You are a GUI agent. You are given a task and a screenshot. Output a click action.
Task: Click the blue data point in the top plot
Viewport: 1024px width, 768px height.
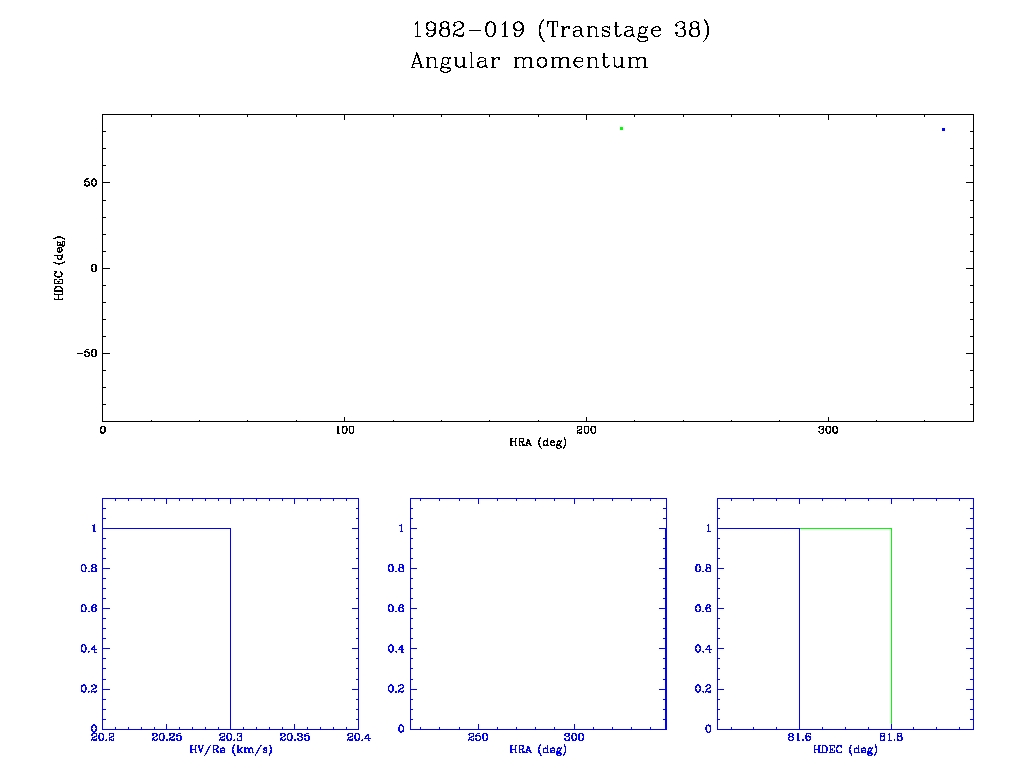pyautogui.click(x=943, y=129)
